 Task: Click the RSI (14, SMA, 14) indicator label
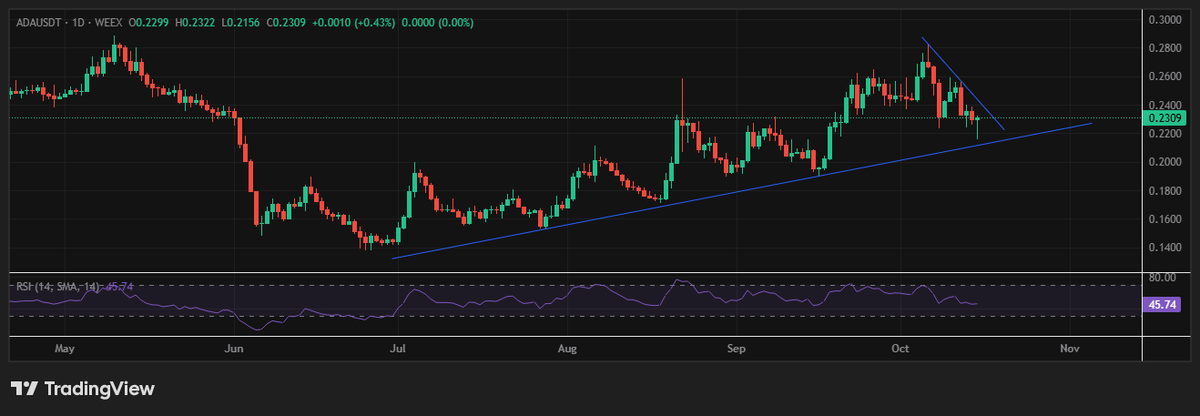click(x=57, y=286)
